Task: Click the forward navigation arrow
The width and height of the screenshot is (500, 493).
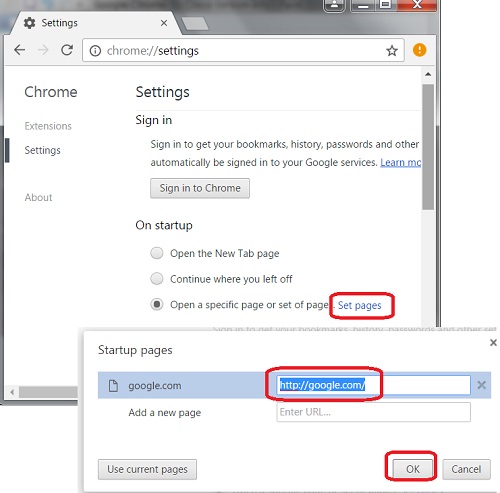Action: [43, 50]
